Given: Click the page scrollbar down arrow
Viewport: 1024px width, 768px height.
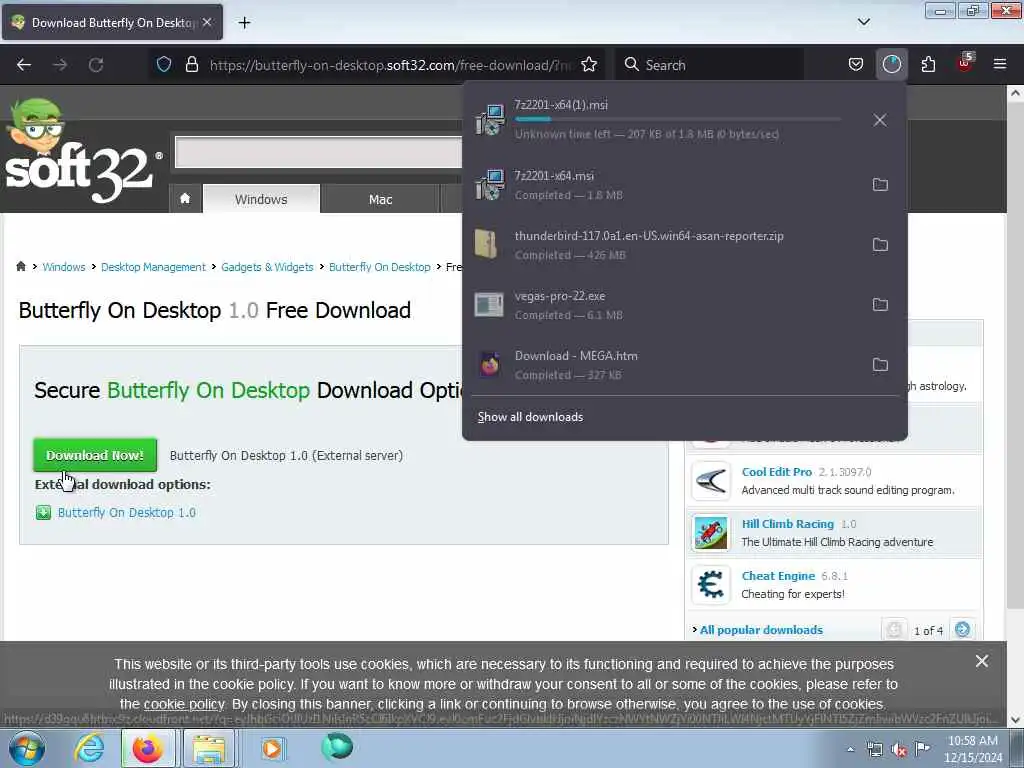Looking at the screenshot, I should click(1016, 720).
